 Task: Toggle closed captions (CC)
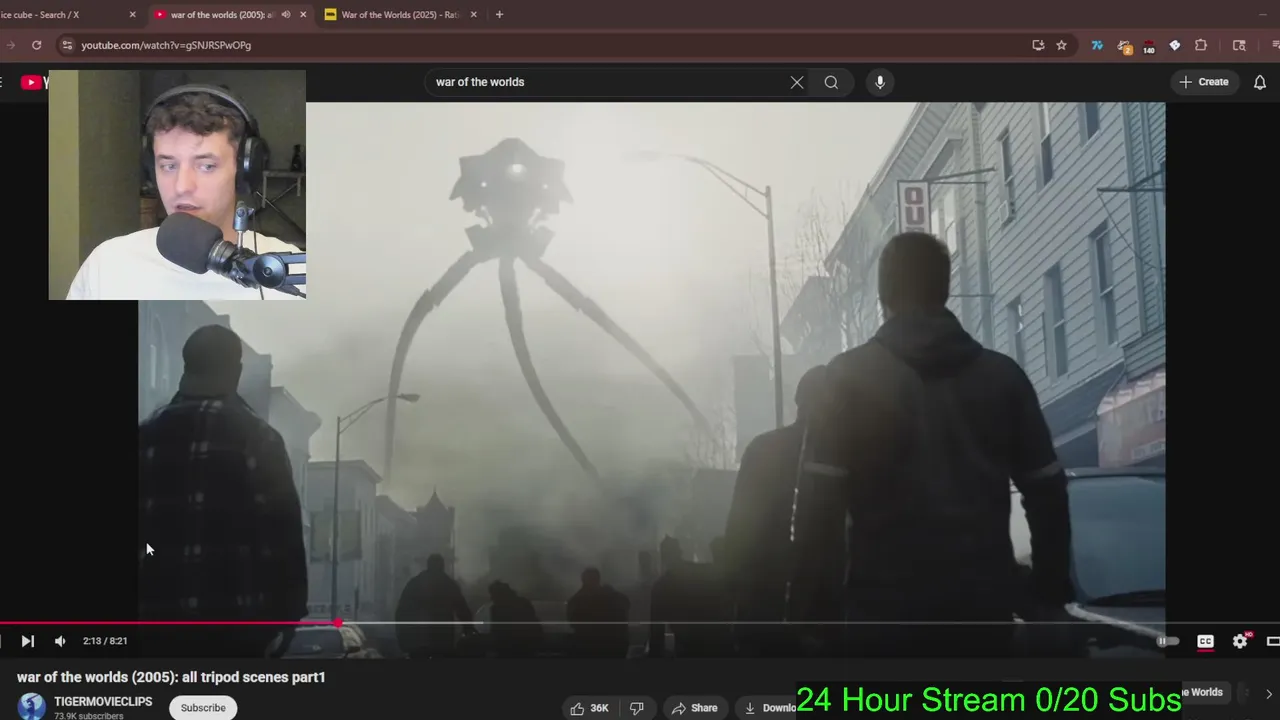click(1205, 641)
